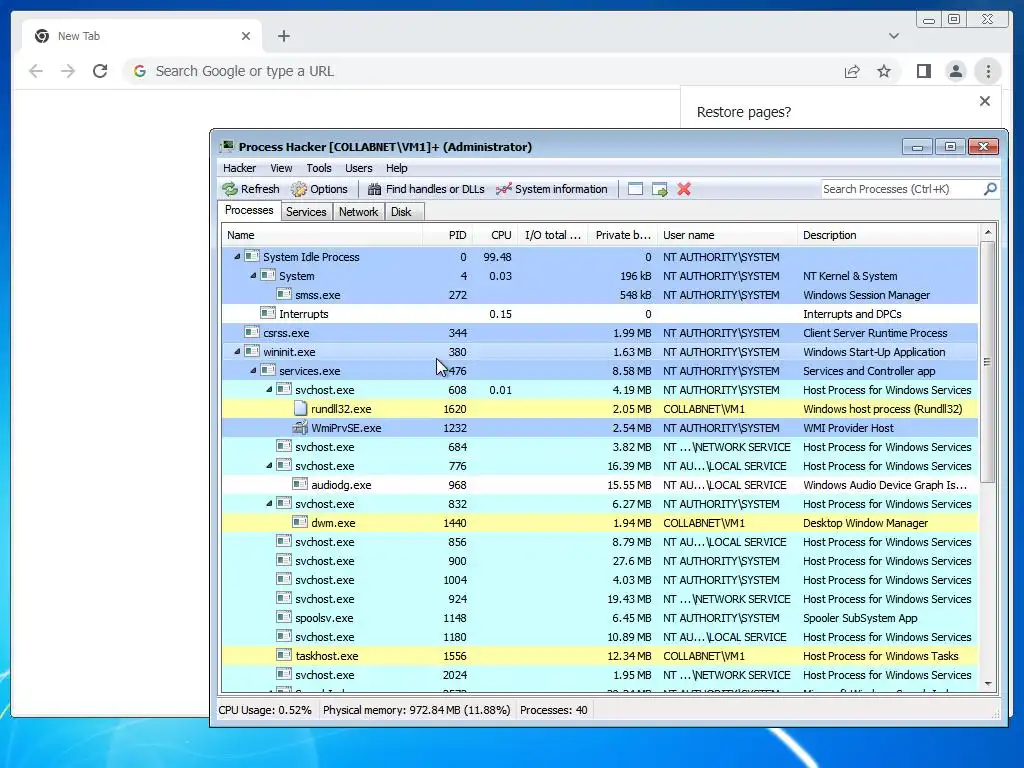1024x768 pixels.
Task: Toggle Chrome's side panel icon
Action: 923,71
